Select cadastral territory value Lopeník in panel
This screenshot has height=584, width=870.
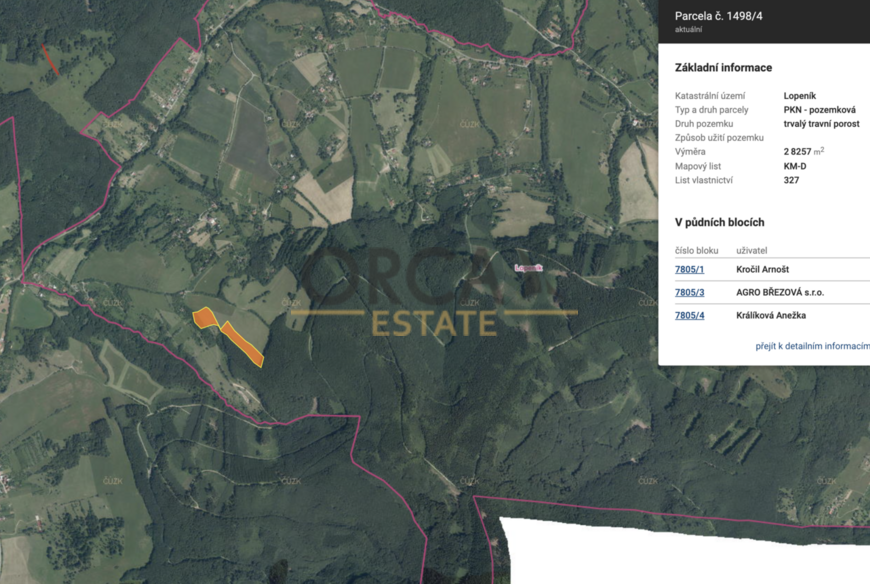[x=802, y=96]
